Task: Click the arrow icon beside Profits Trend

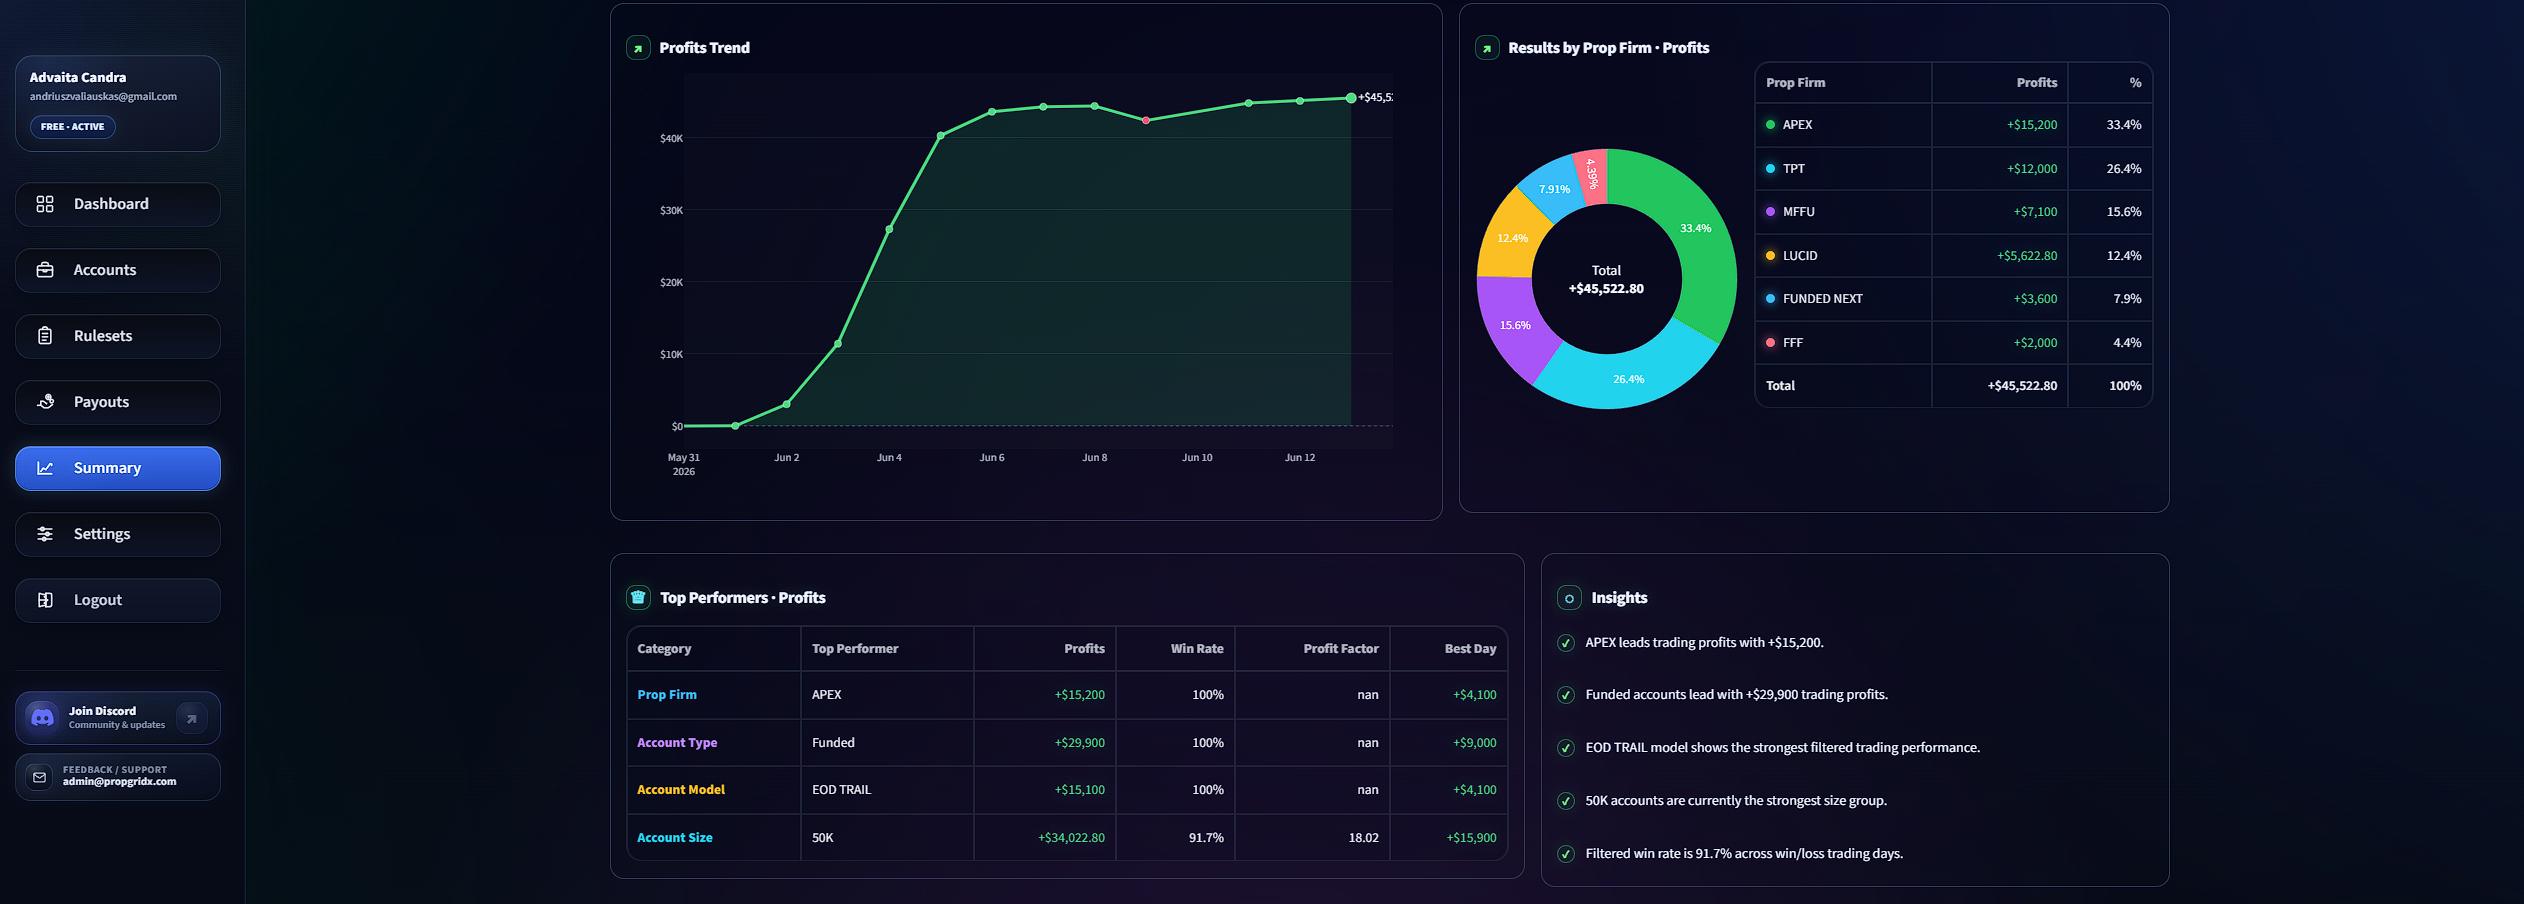Action: tap(638, 48)
